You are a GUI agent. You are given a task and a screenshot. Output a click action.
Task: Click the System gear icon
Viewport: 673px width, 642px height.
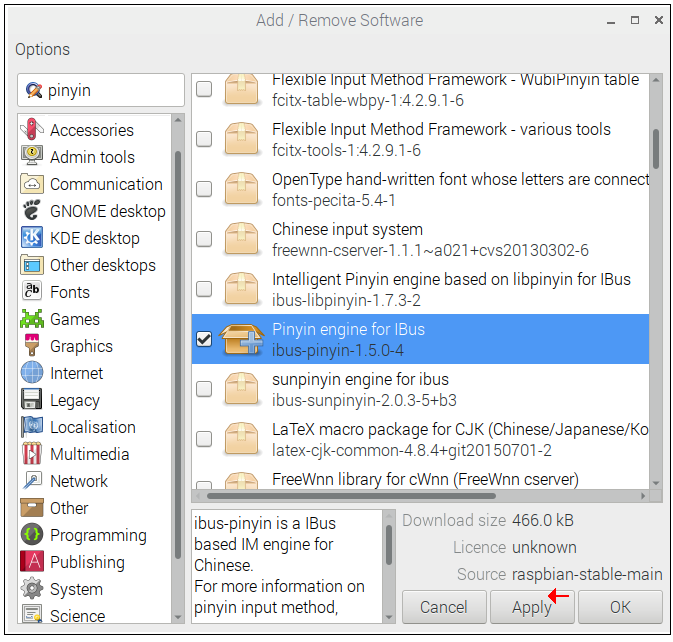coord(32,588)
